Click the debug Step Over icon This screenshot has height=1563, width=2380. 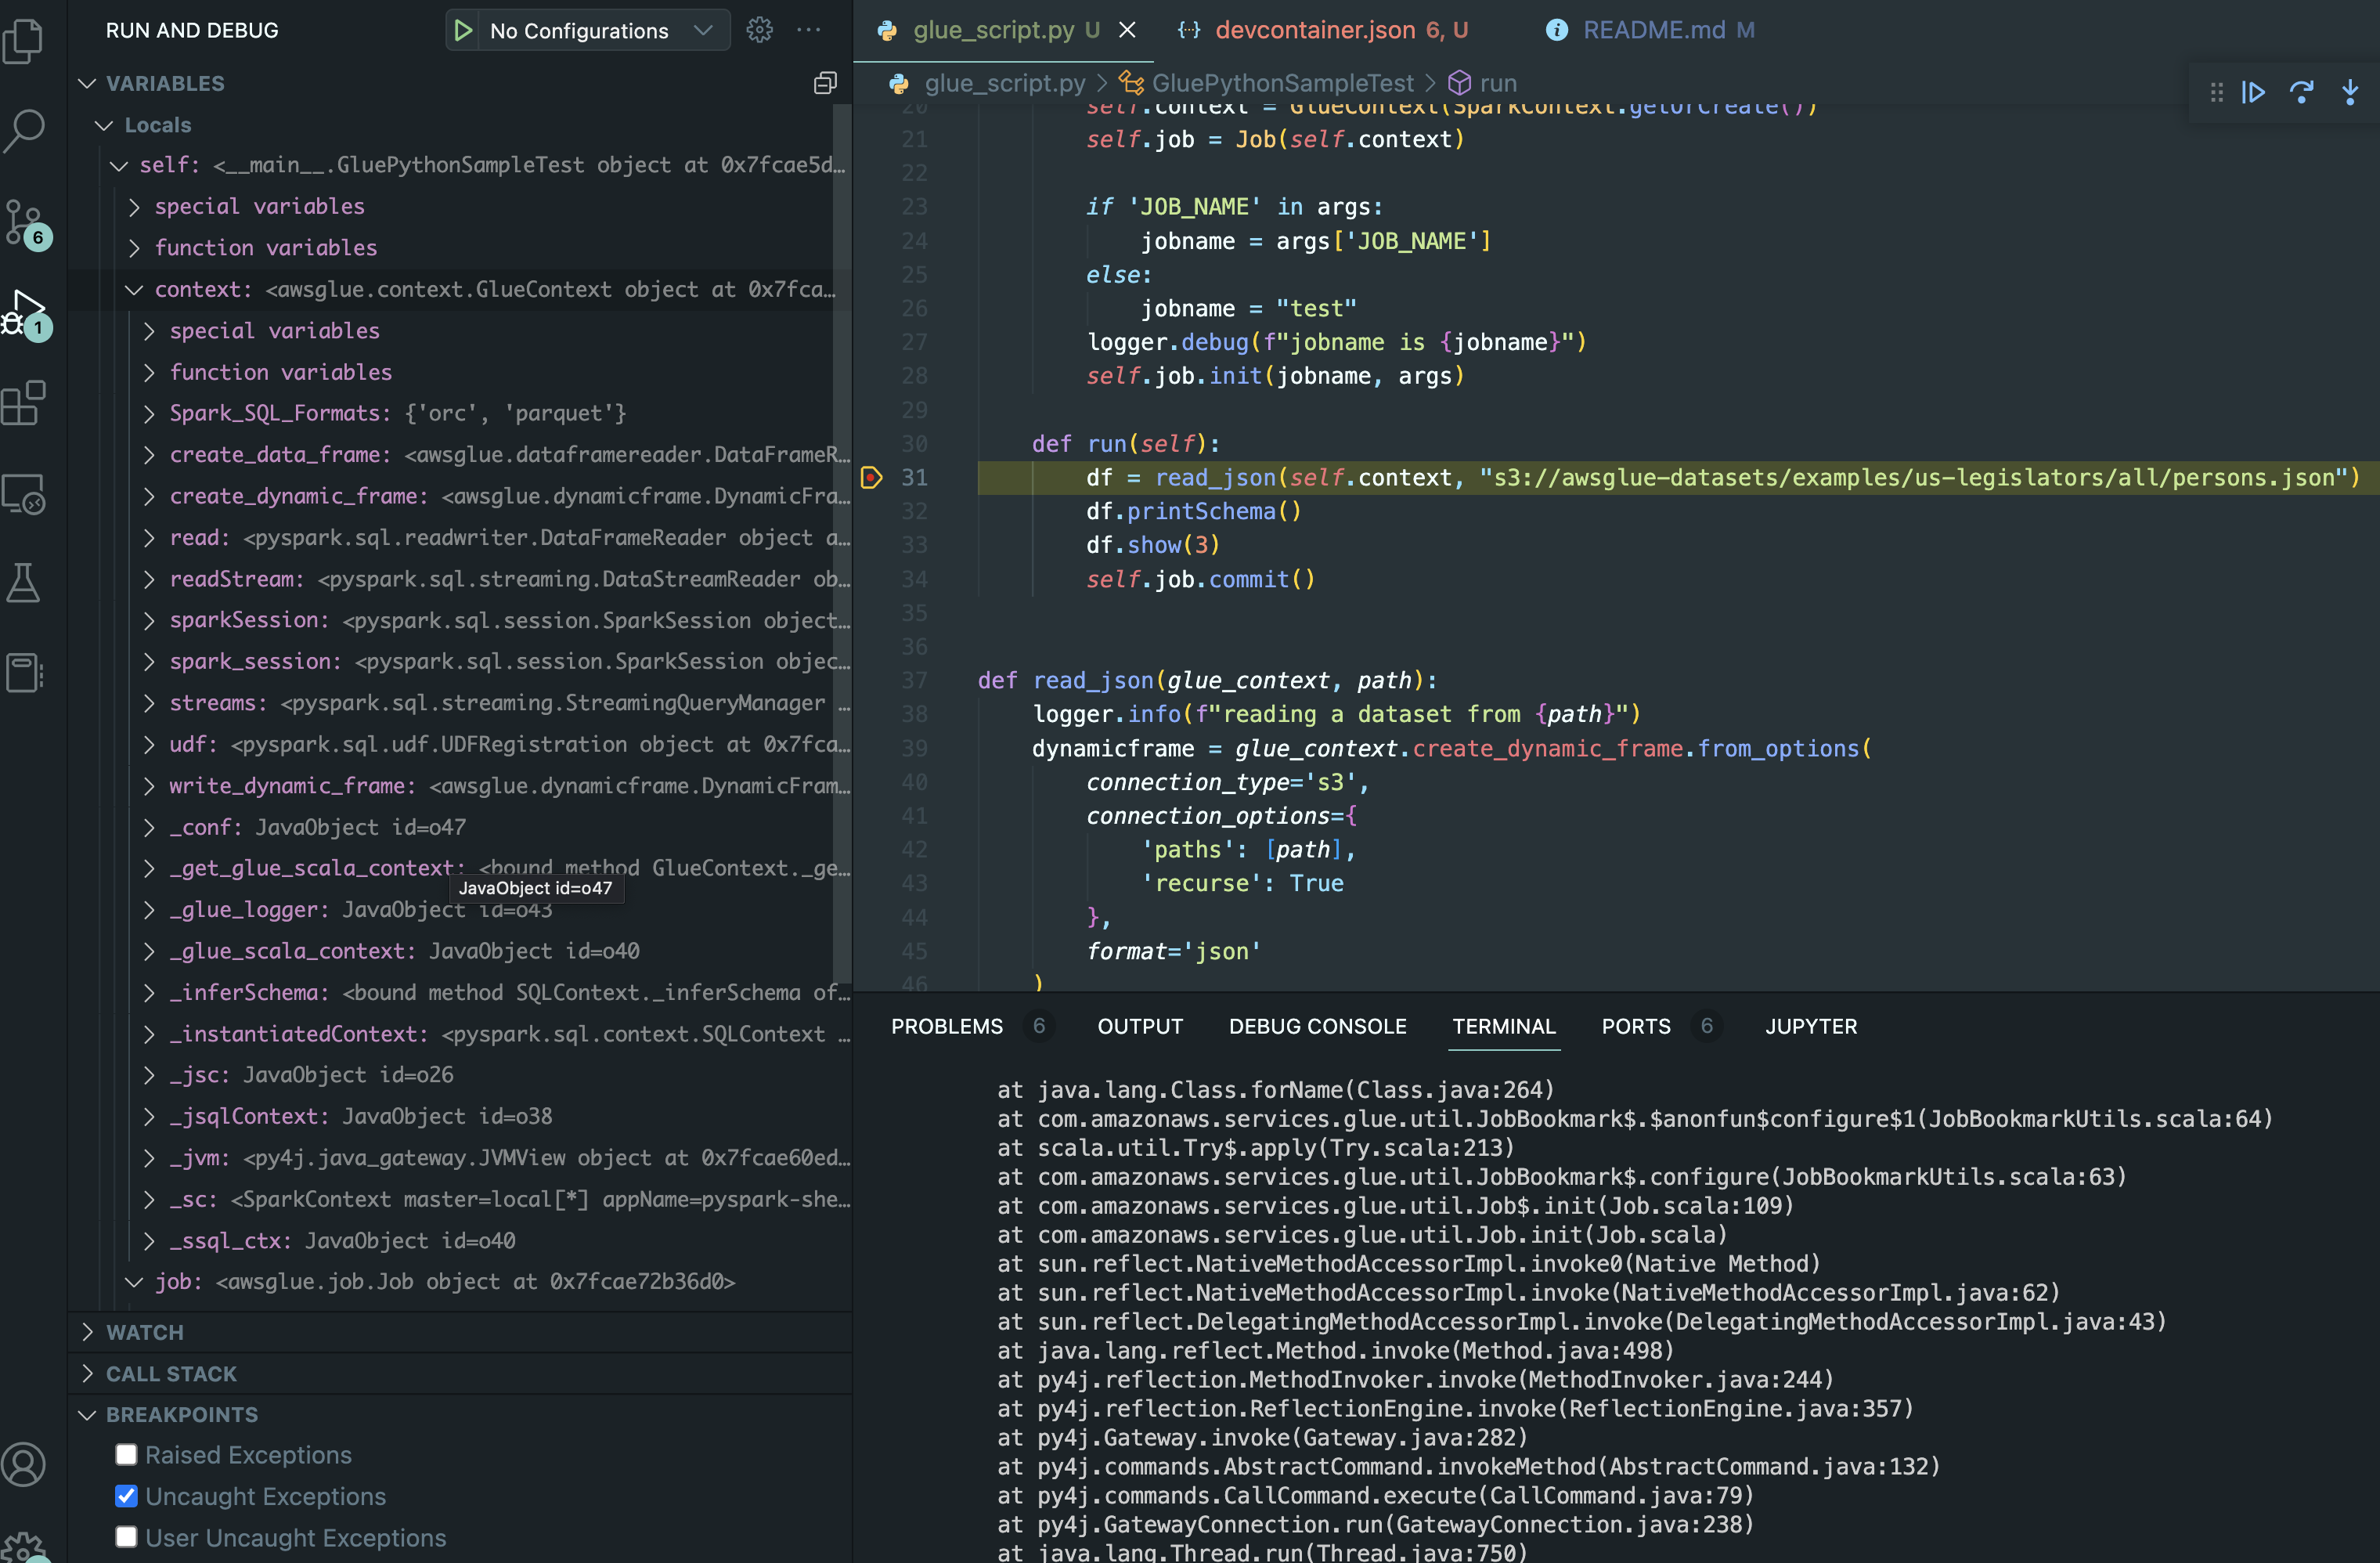pos(2301,93)
